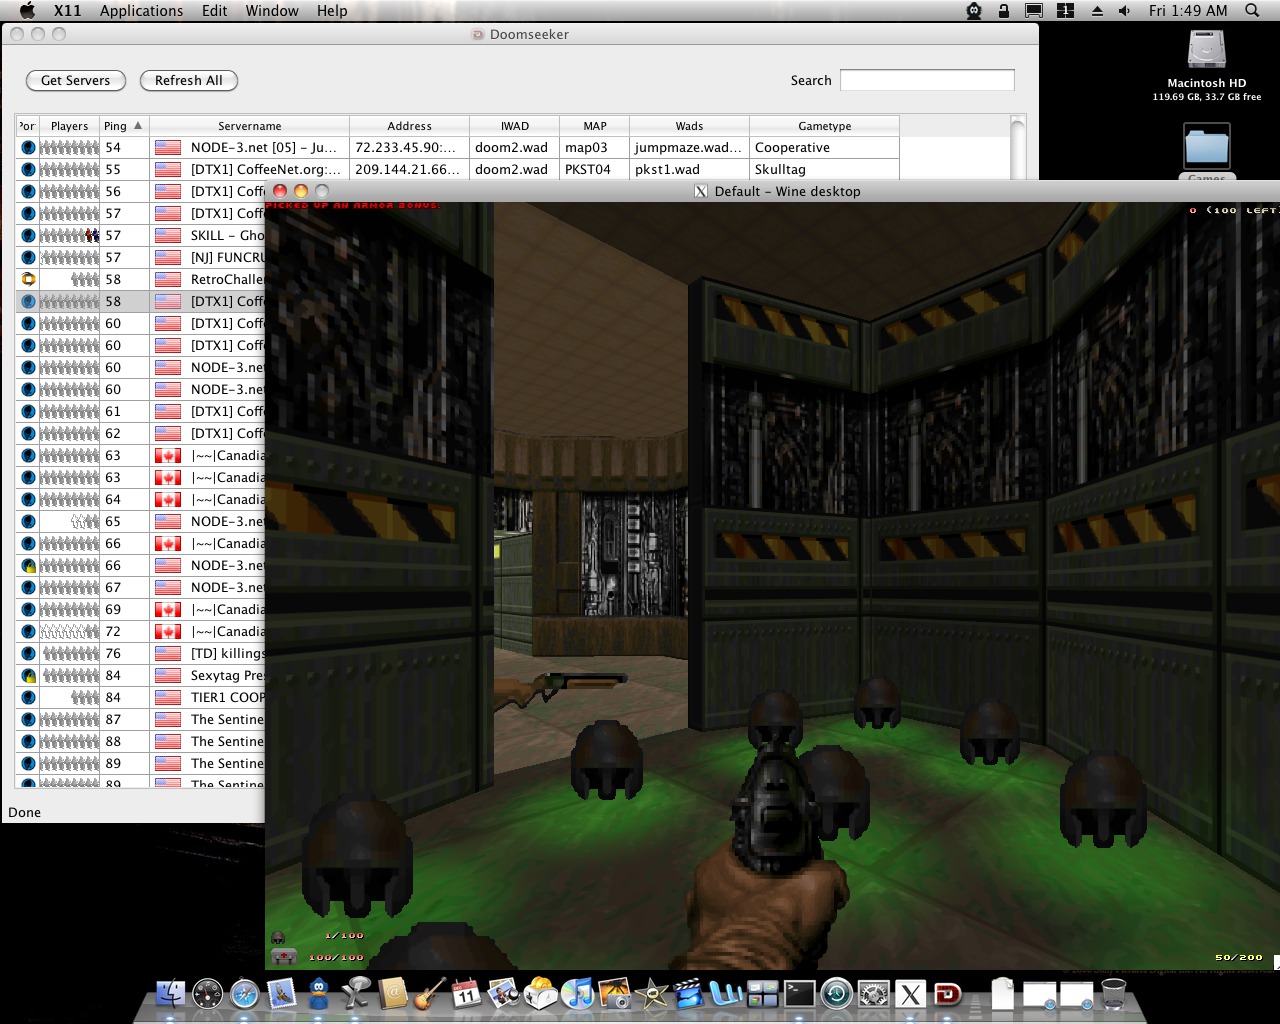This screenshot has width=1280, height=1024.
Task: Select the Sexytag server row
Action: coord(227,675)
